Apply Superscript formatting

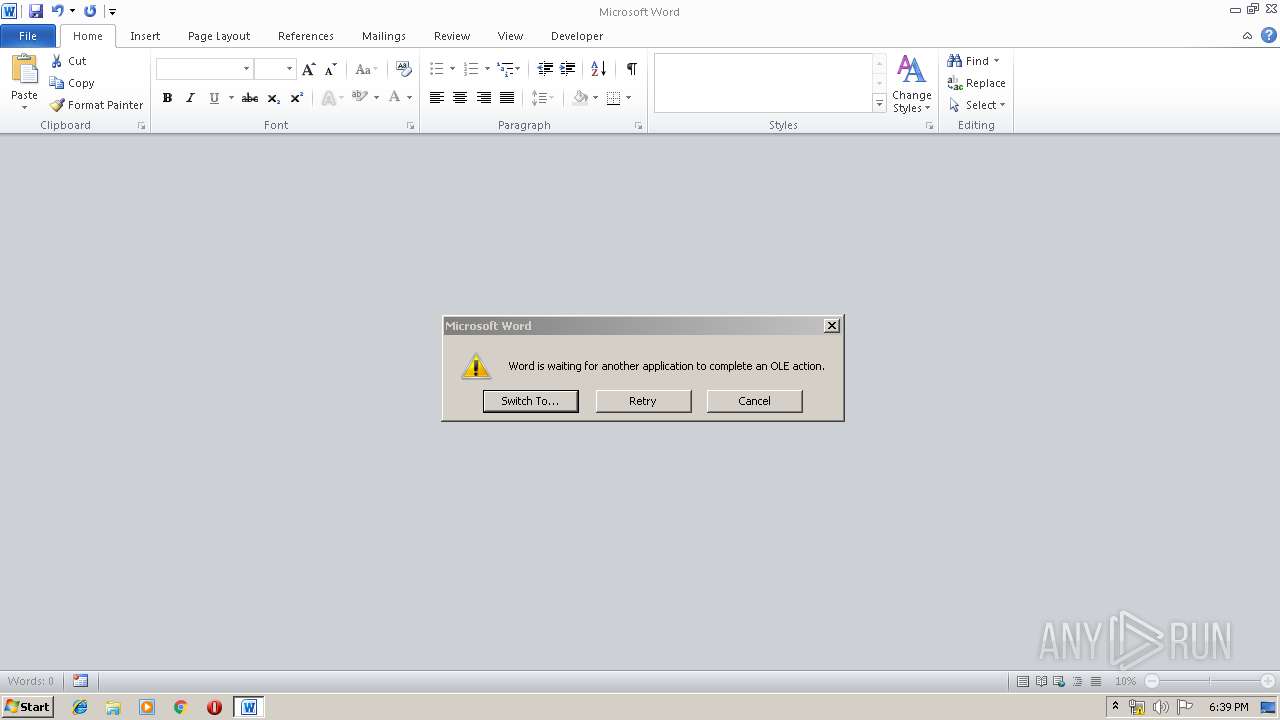(296, 98)
